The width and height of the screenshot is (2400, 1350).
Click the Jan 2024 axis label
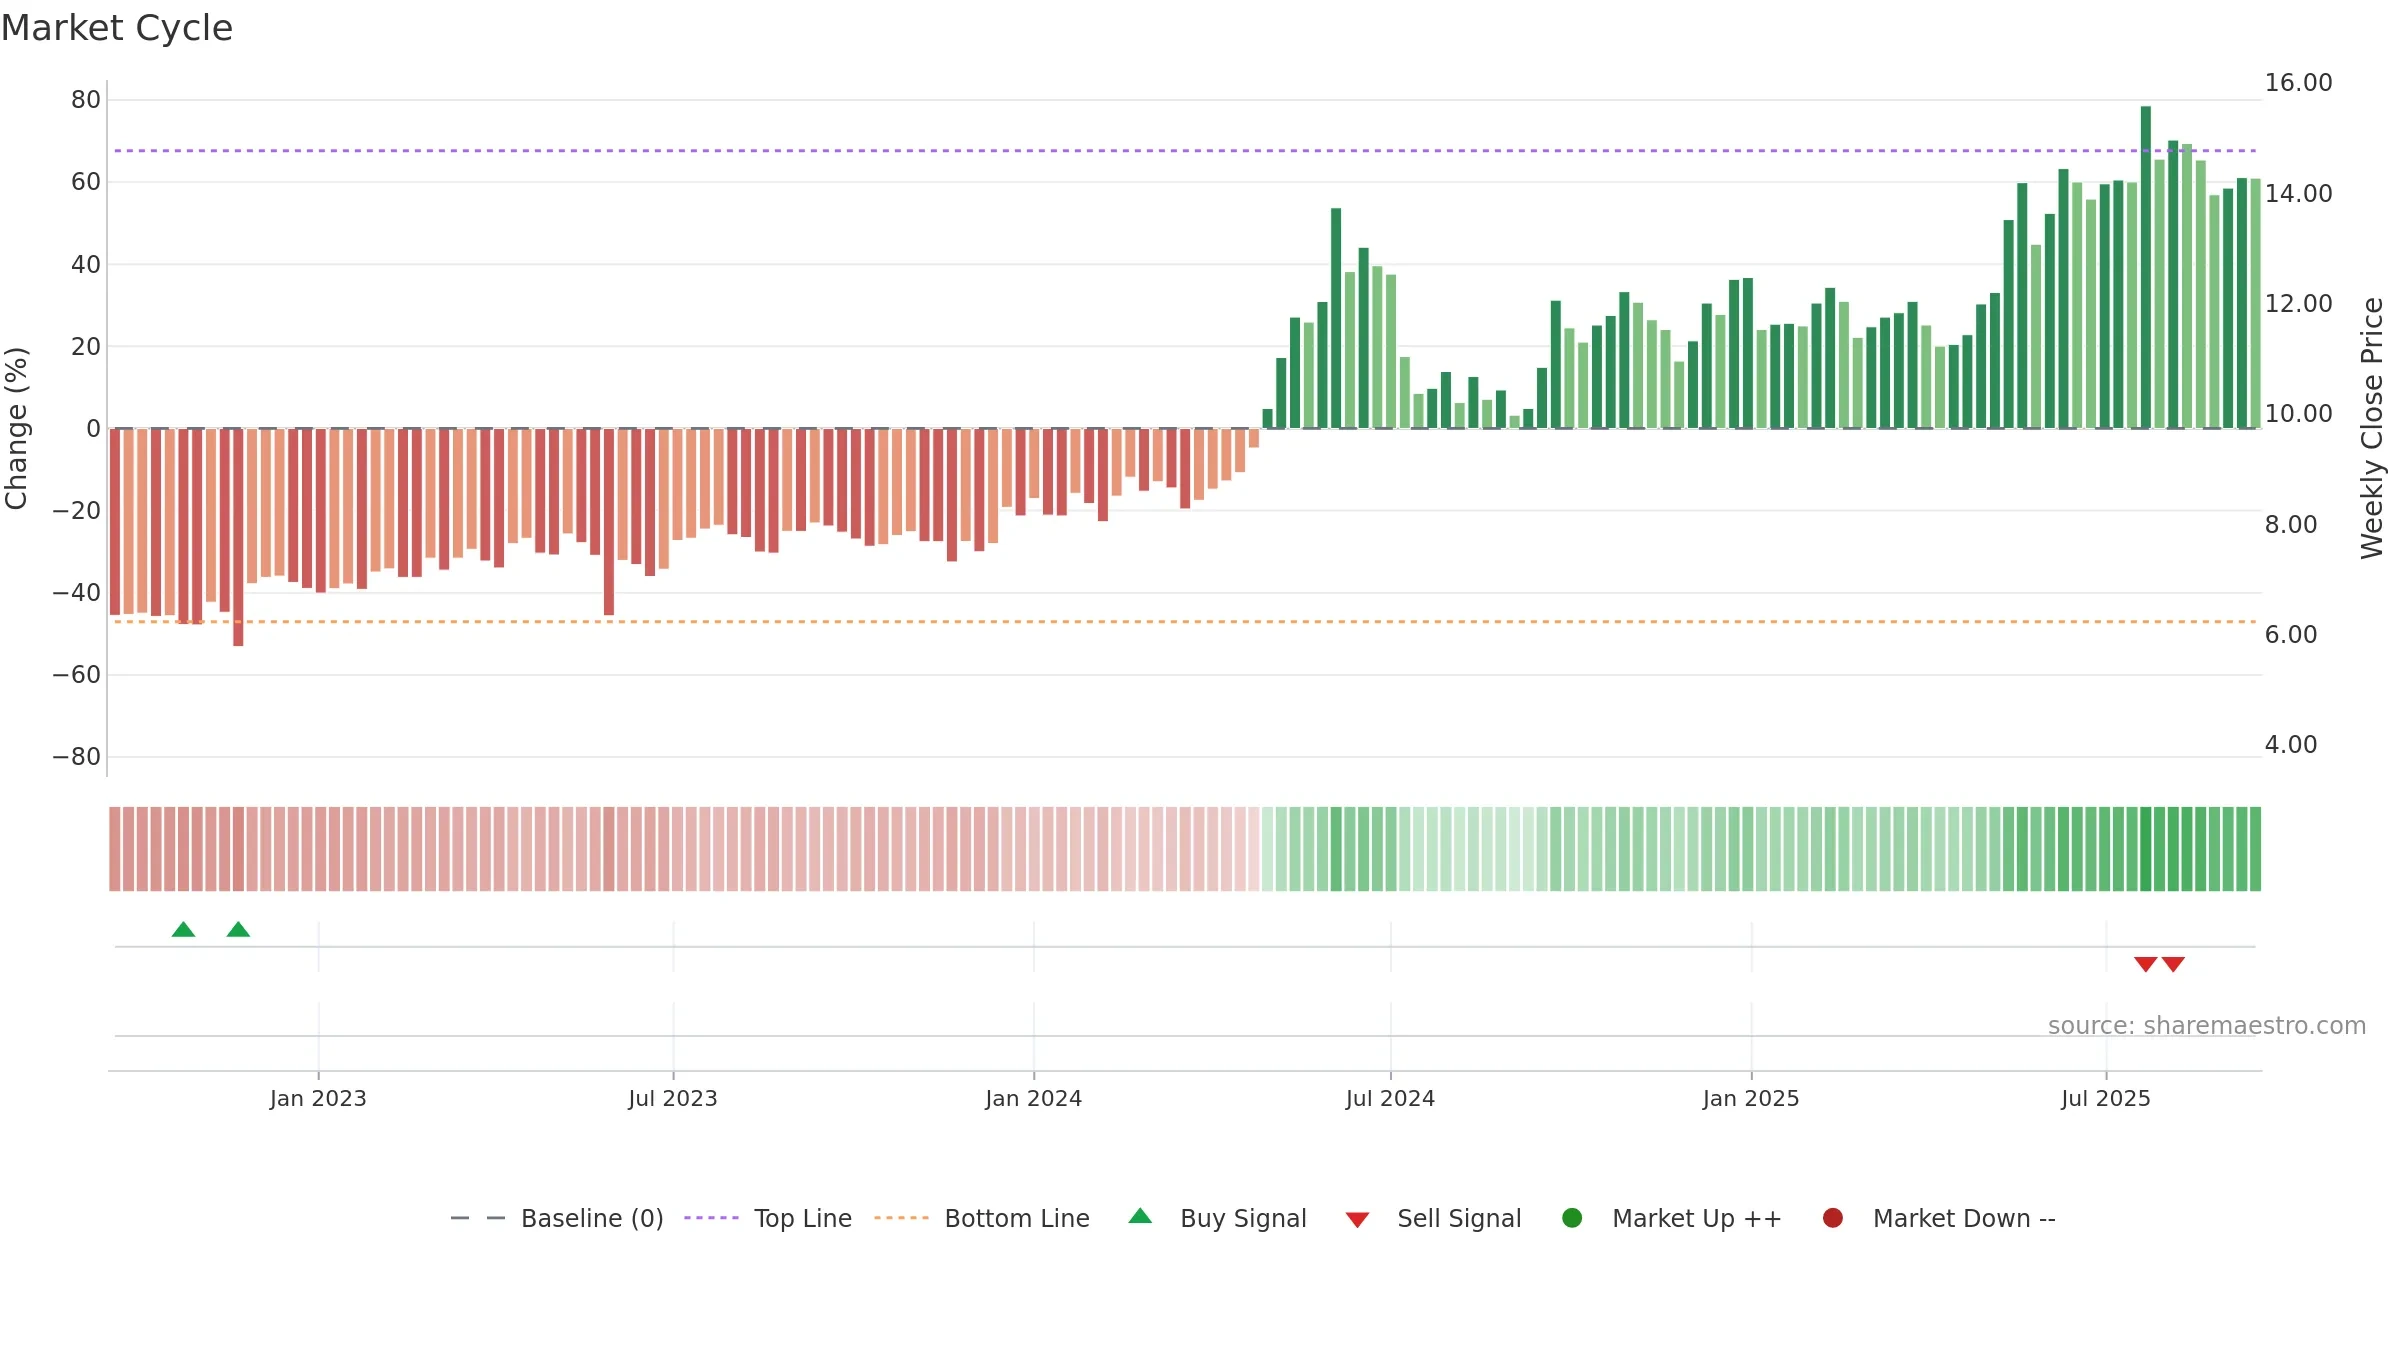[1033, 1098]
